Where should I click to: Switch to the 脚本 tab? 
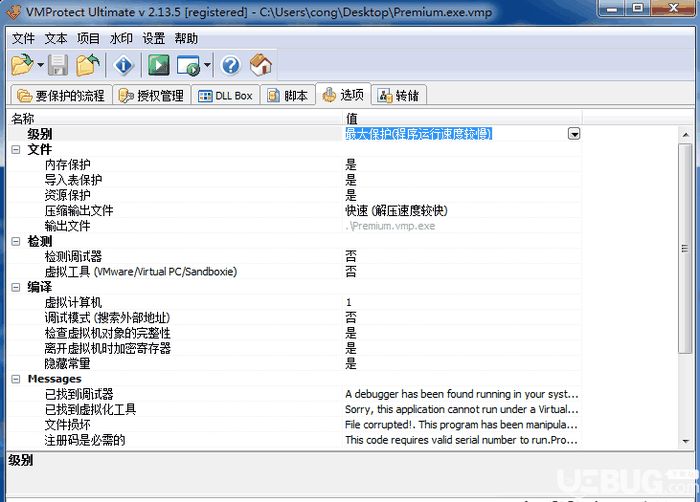pyautogui.click(x=288, y=95)
